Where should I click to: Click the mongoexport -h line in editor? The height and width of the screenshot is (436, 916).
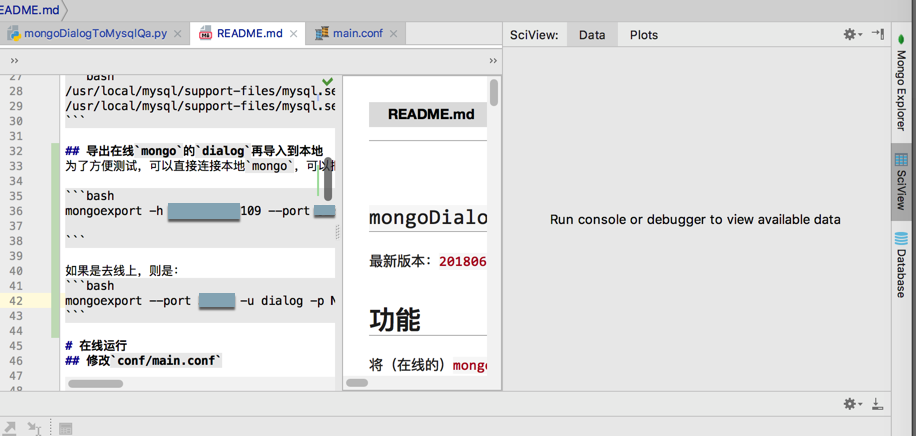tap(200, 211)
